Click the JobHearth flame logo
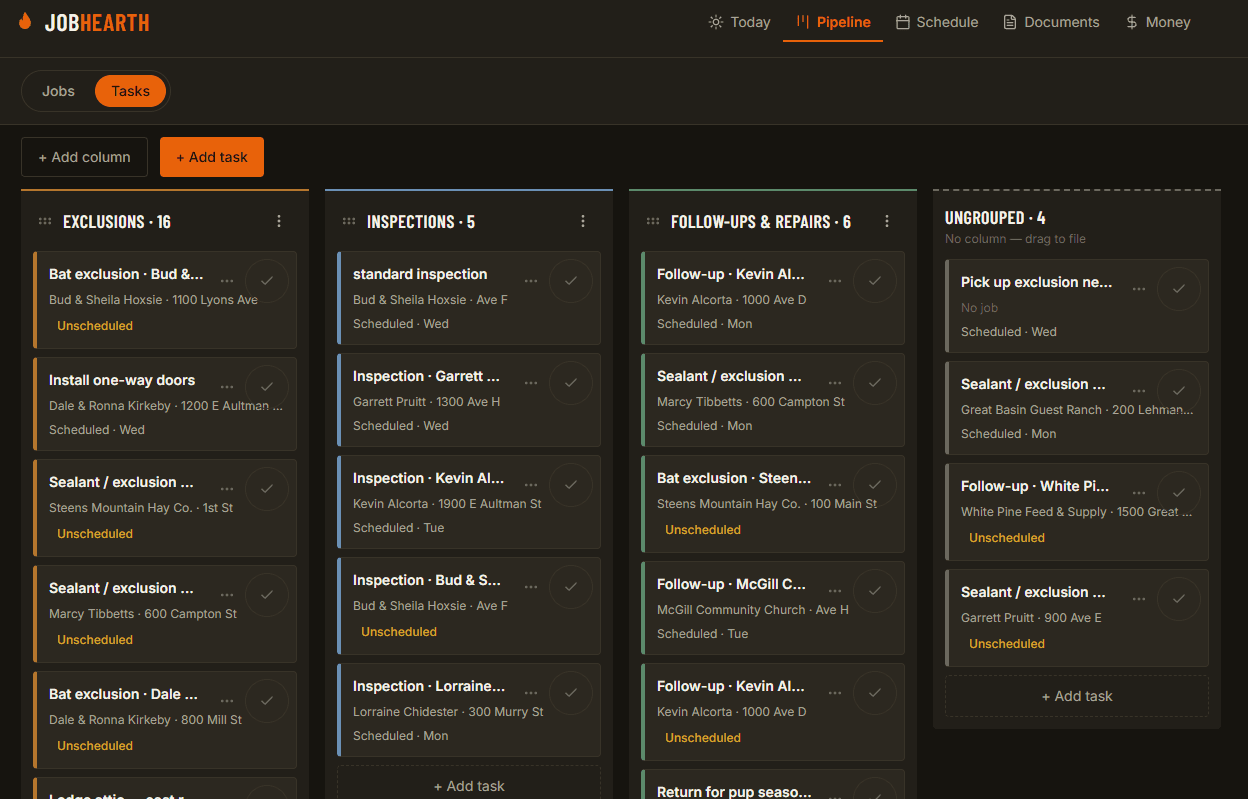 click(25, 22)
